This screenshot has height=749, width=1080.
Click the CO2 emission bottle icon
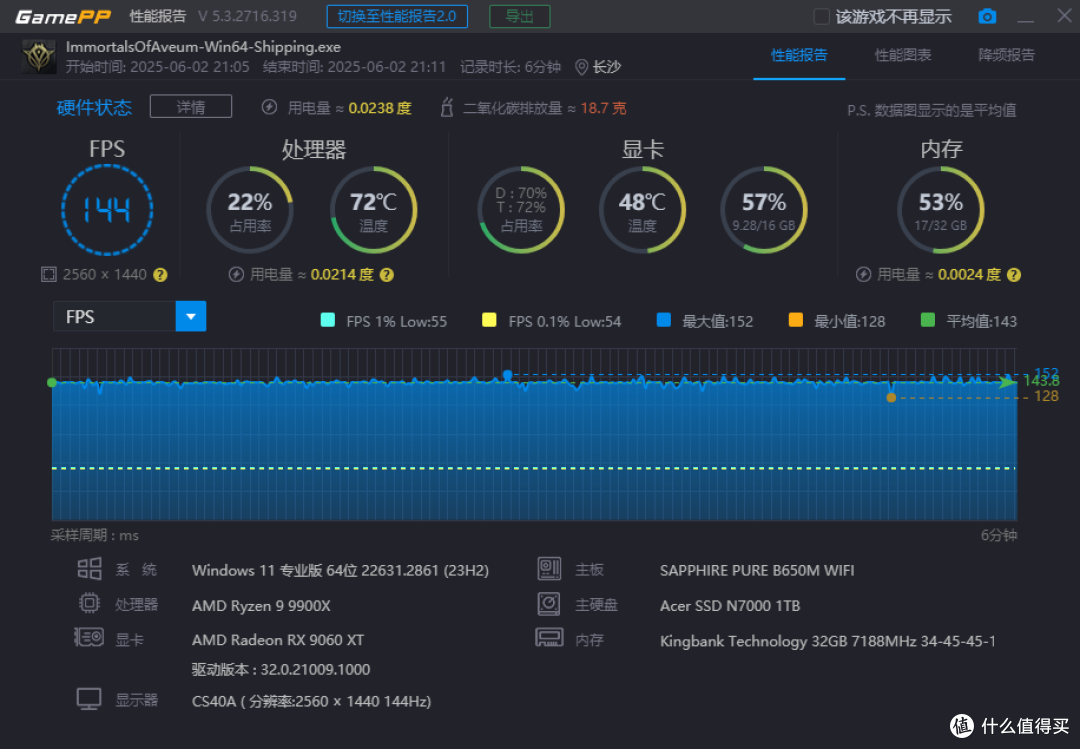coord(447,107)
